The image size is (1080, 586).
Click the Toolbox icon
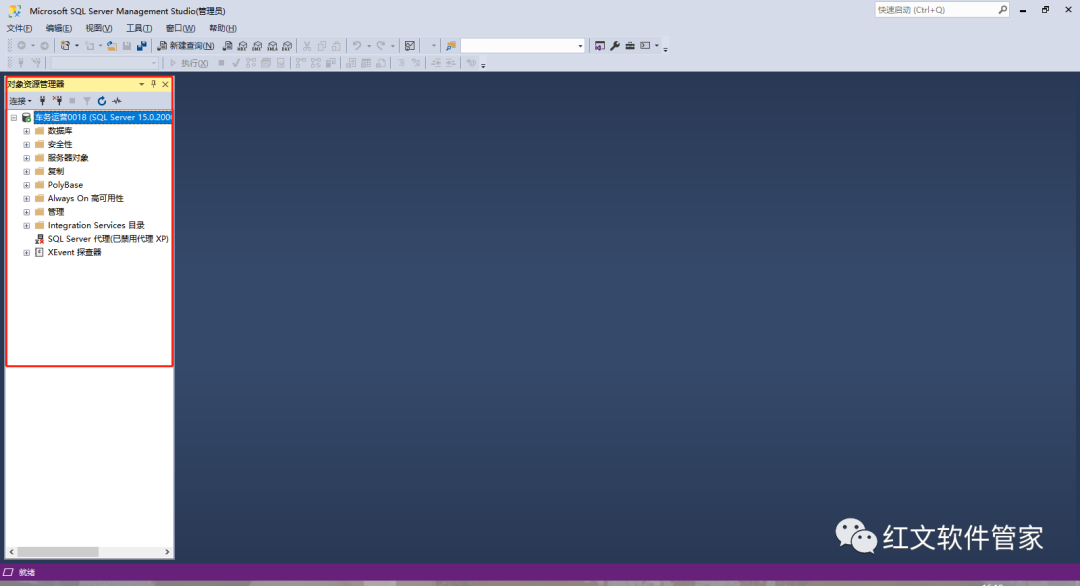pos(630,45)
